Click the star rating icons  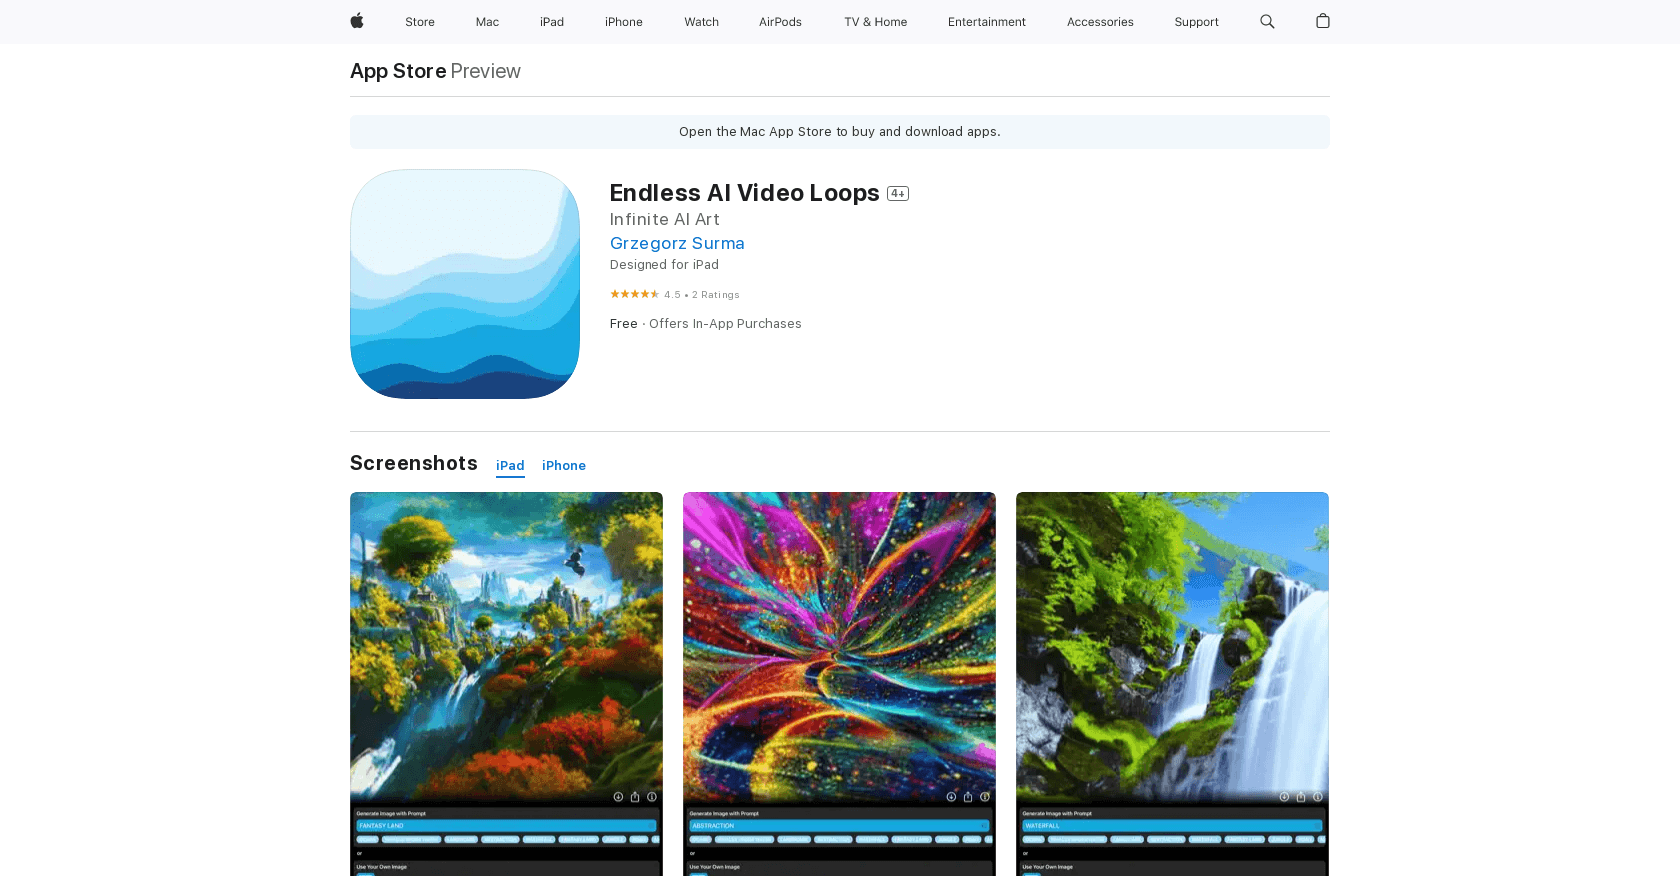pyautogui.click(x=634, y=294)
